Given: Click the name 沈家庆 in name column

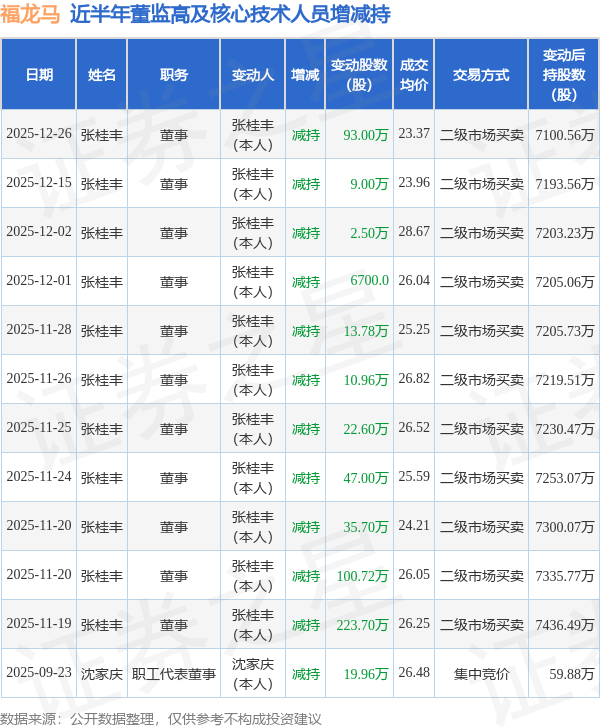Looking at the screenshot, I should (102, 674).
